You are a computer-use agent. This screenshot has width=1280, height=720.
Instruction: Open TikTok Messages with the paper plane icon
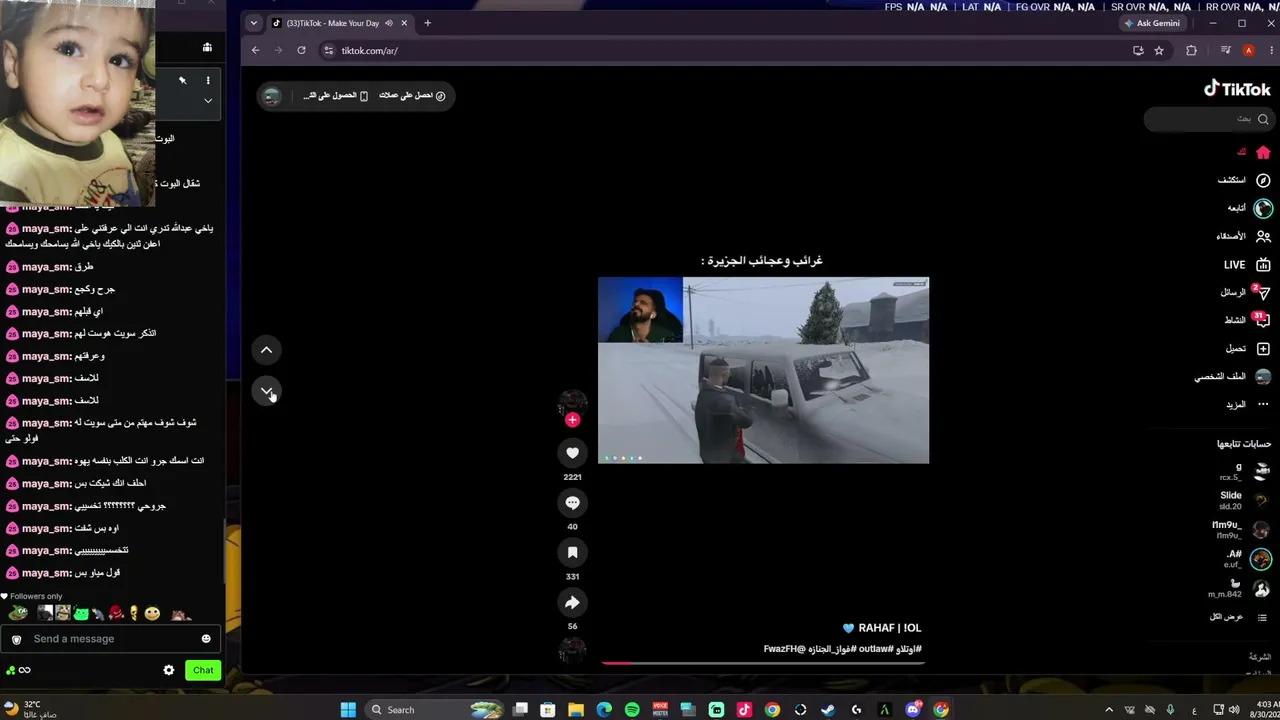pyautogui.click(x=1262, y=293)
